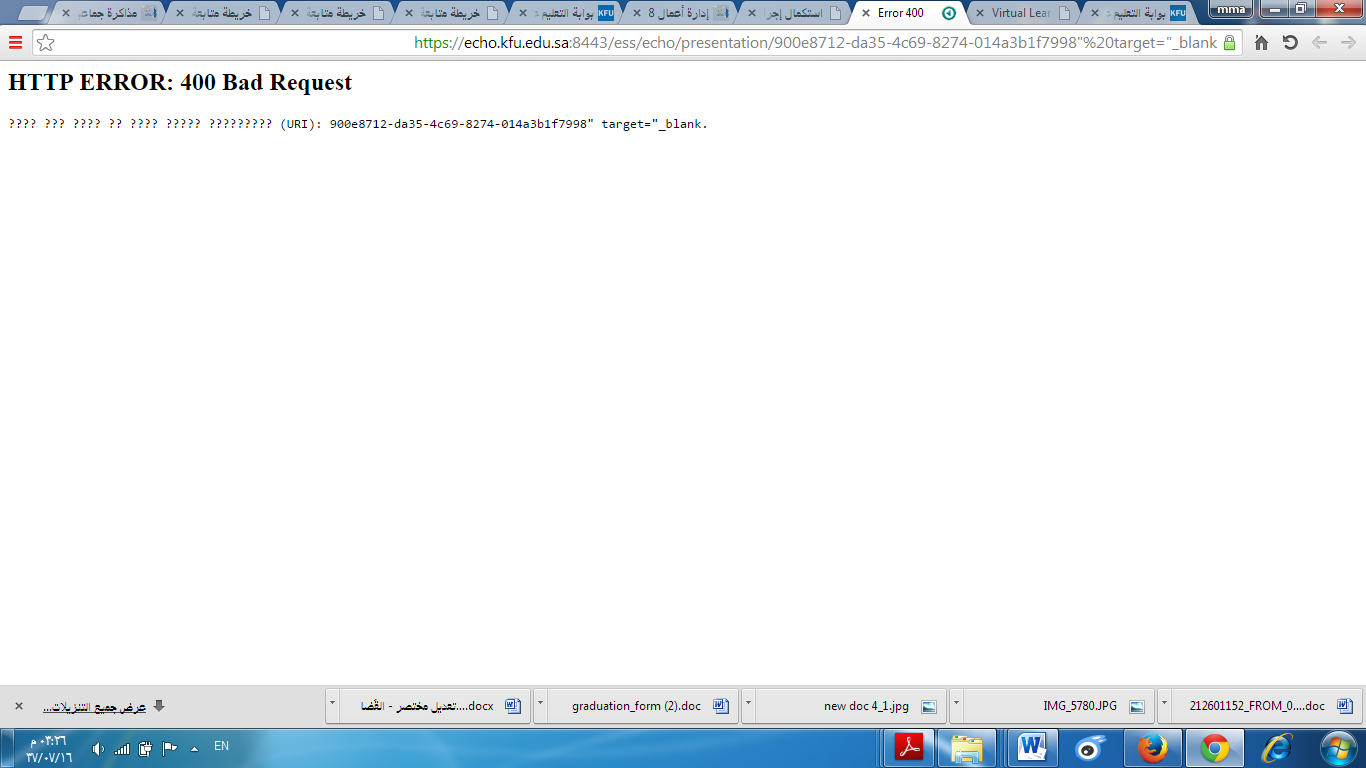Click the green padlock security icon
Viewport: 1366px width, 768px height.
[1229, 43]
